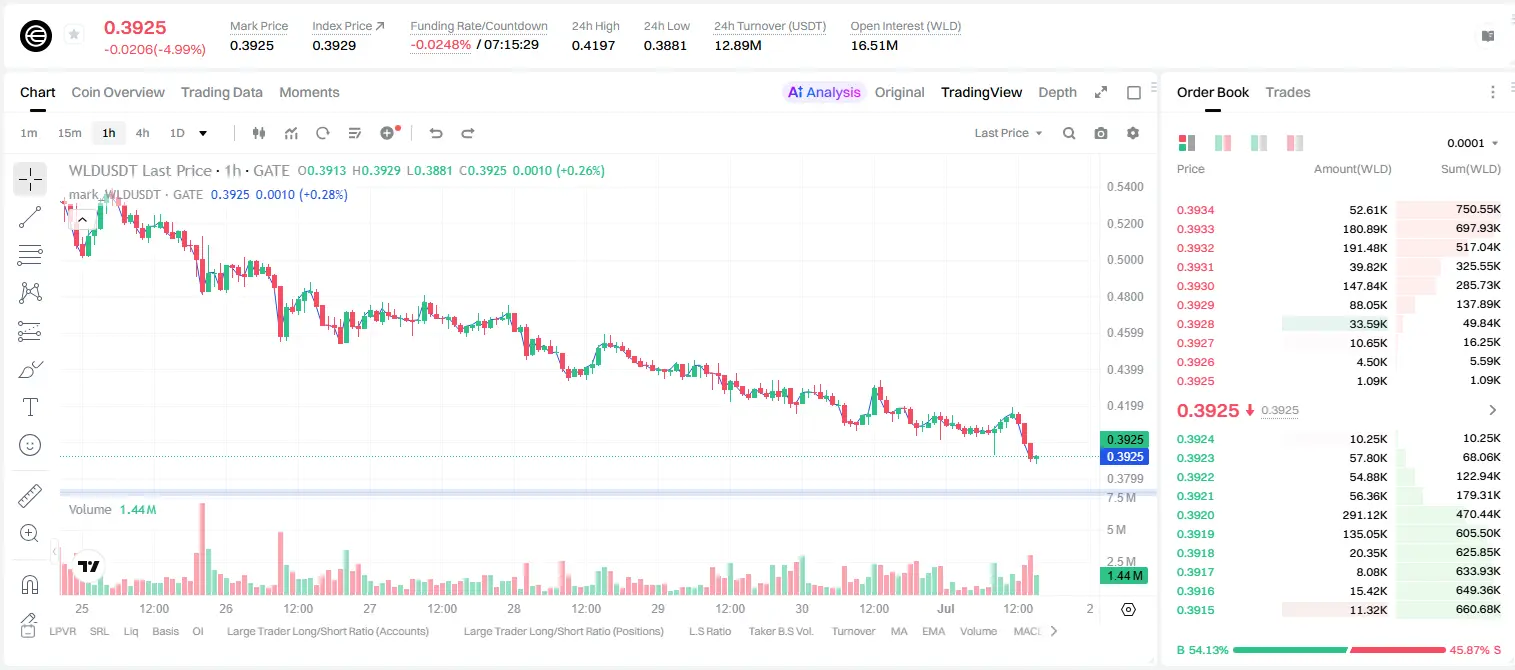Select the 0.3920 bid price row
The image size is (1515, 670).
[x=1338, y=515]
